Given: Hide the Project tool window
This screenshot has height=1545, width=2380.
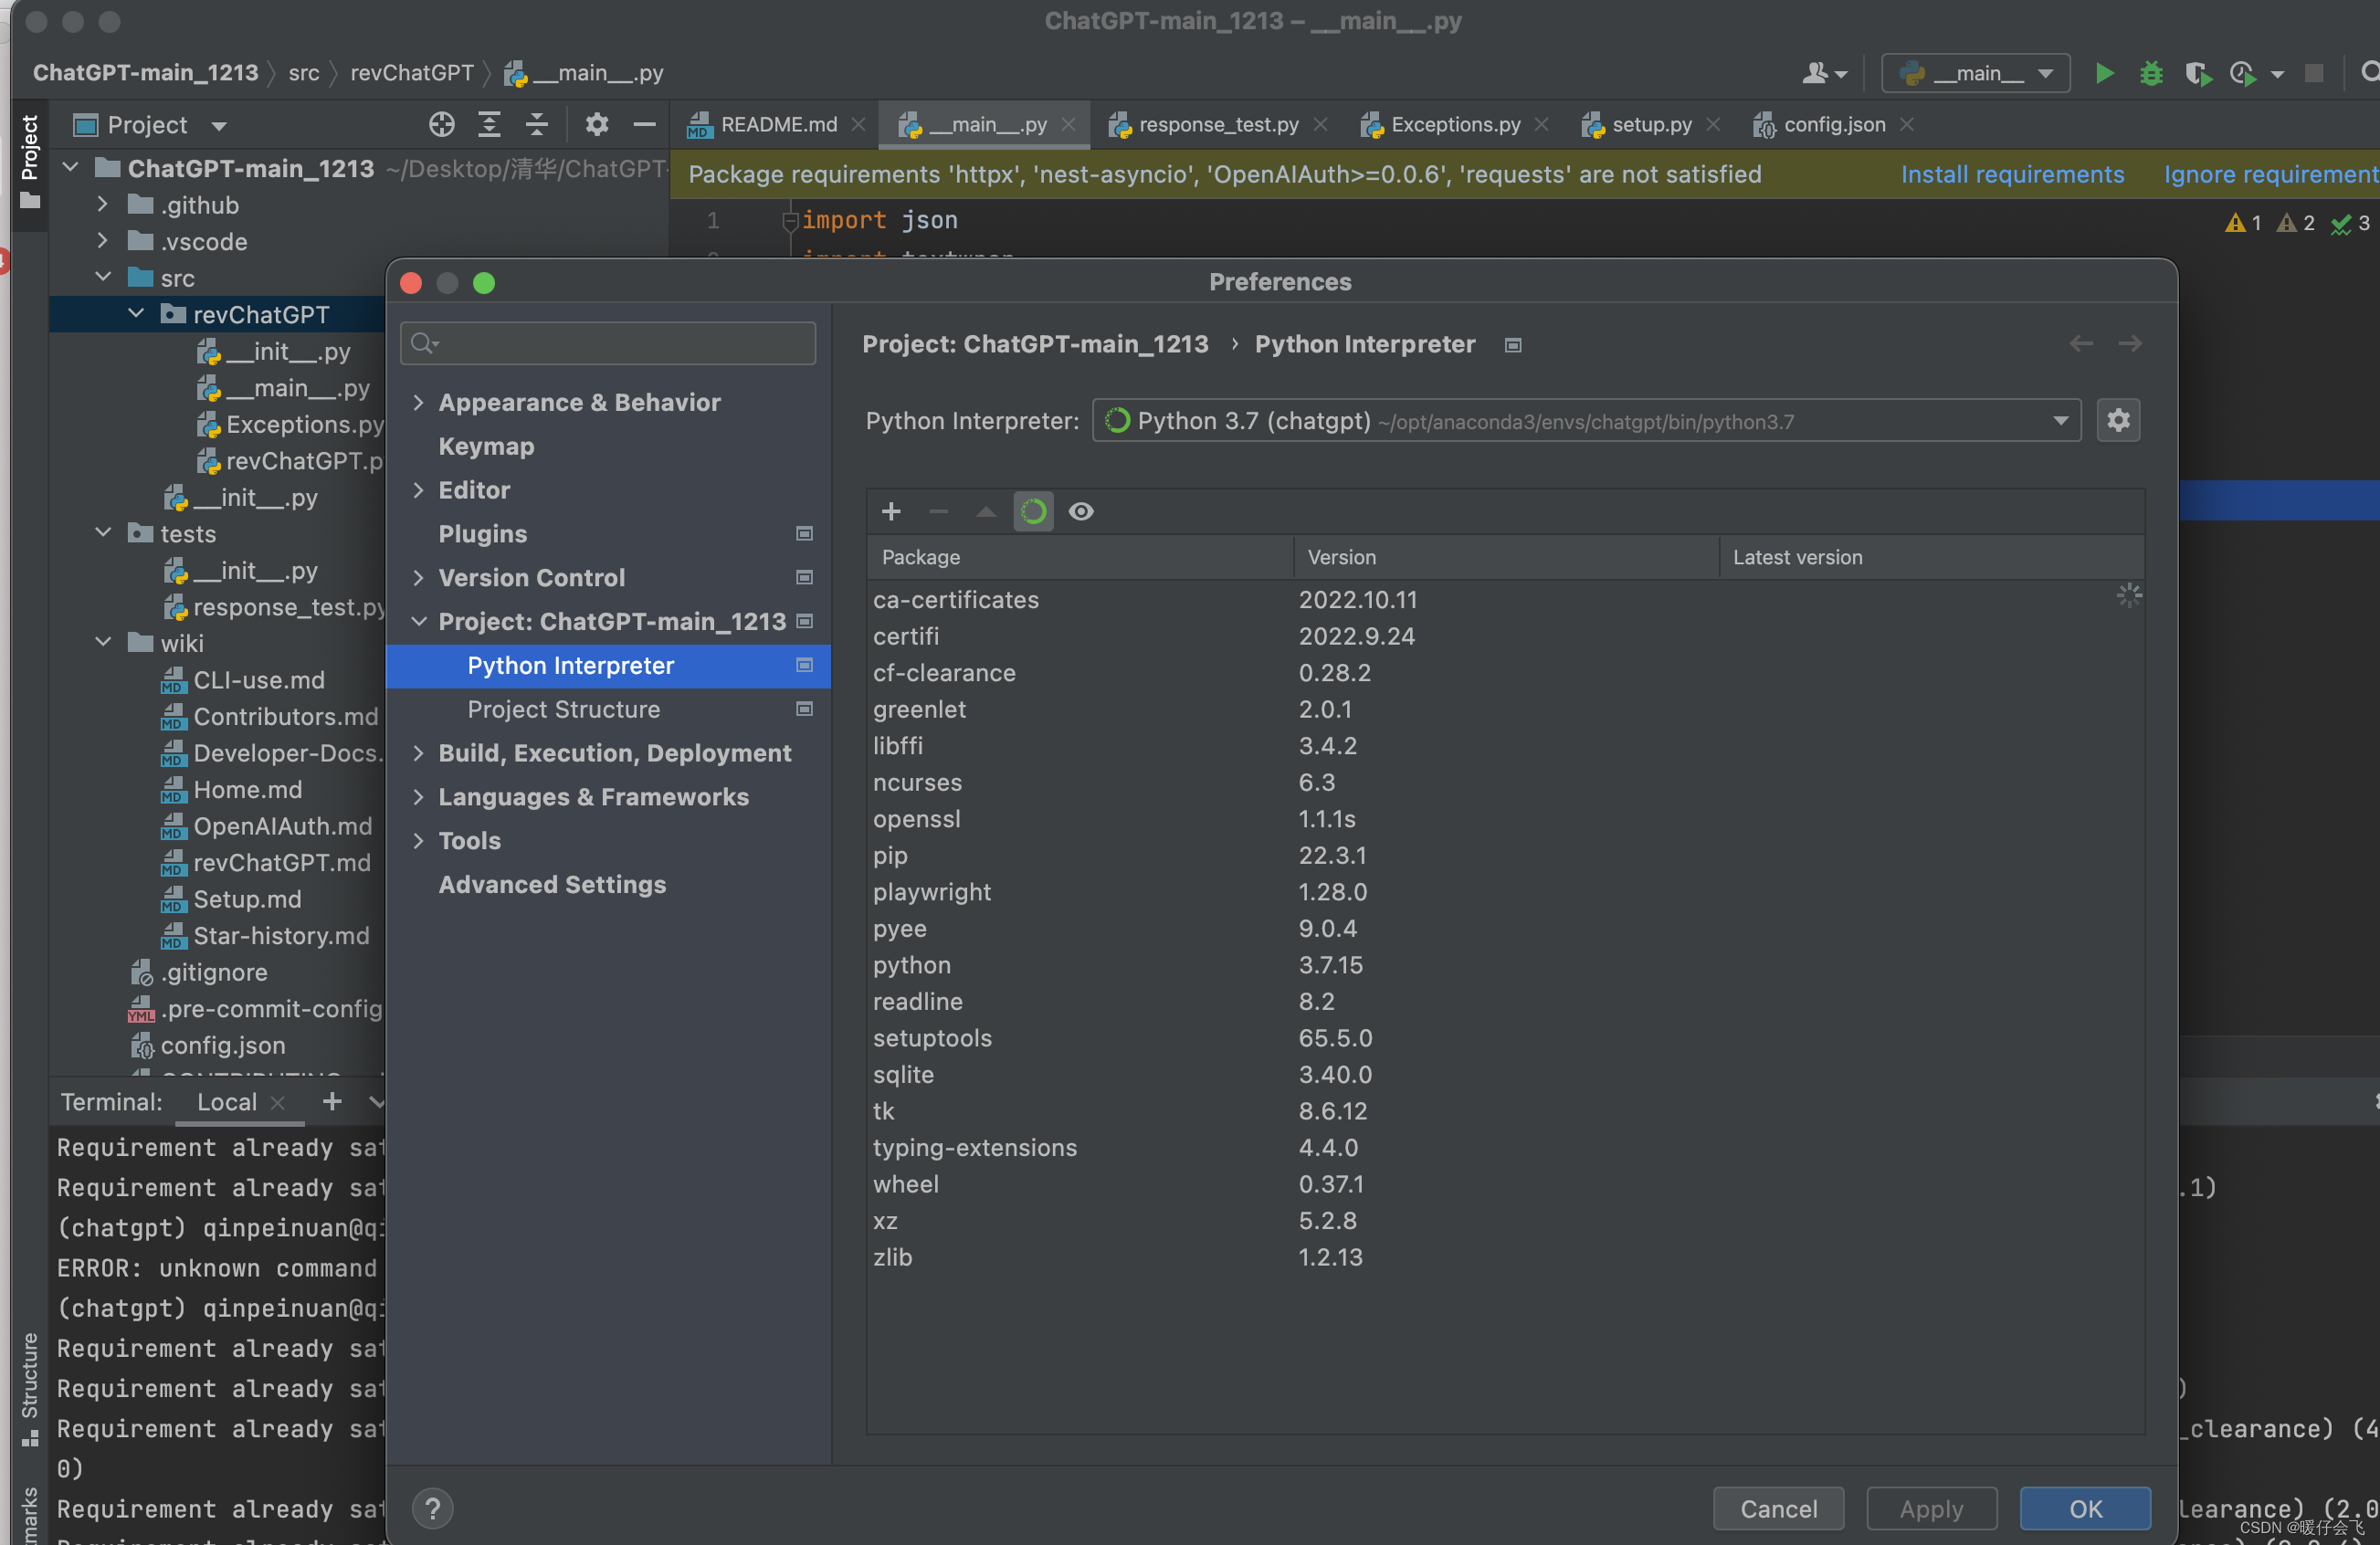Looking at the screenshot, I should point(645,124).
